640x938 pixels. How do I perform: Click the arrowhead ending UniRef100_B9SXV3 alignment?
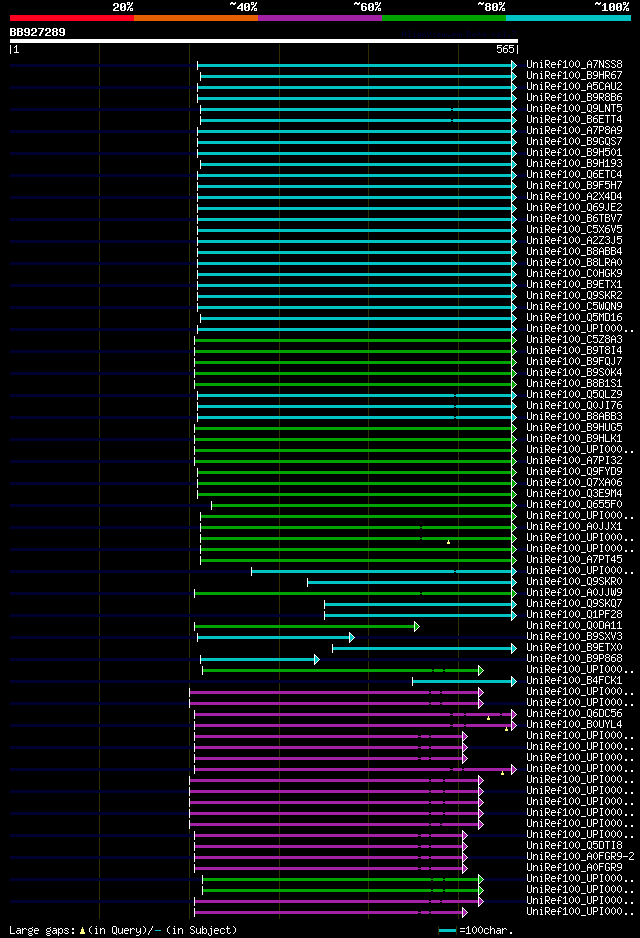352,638
